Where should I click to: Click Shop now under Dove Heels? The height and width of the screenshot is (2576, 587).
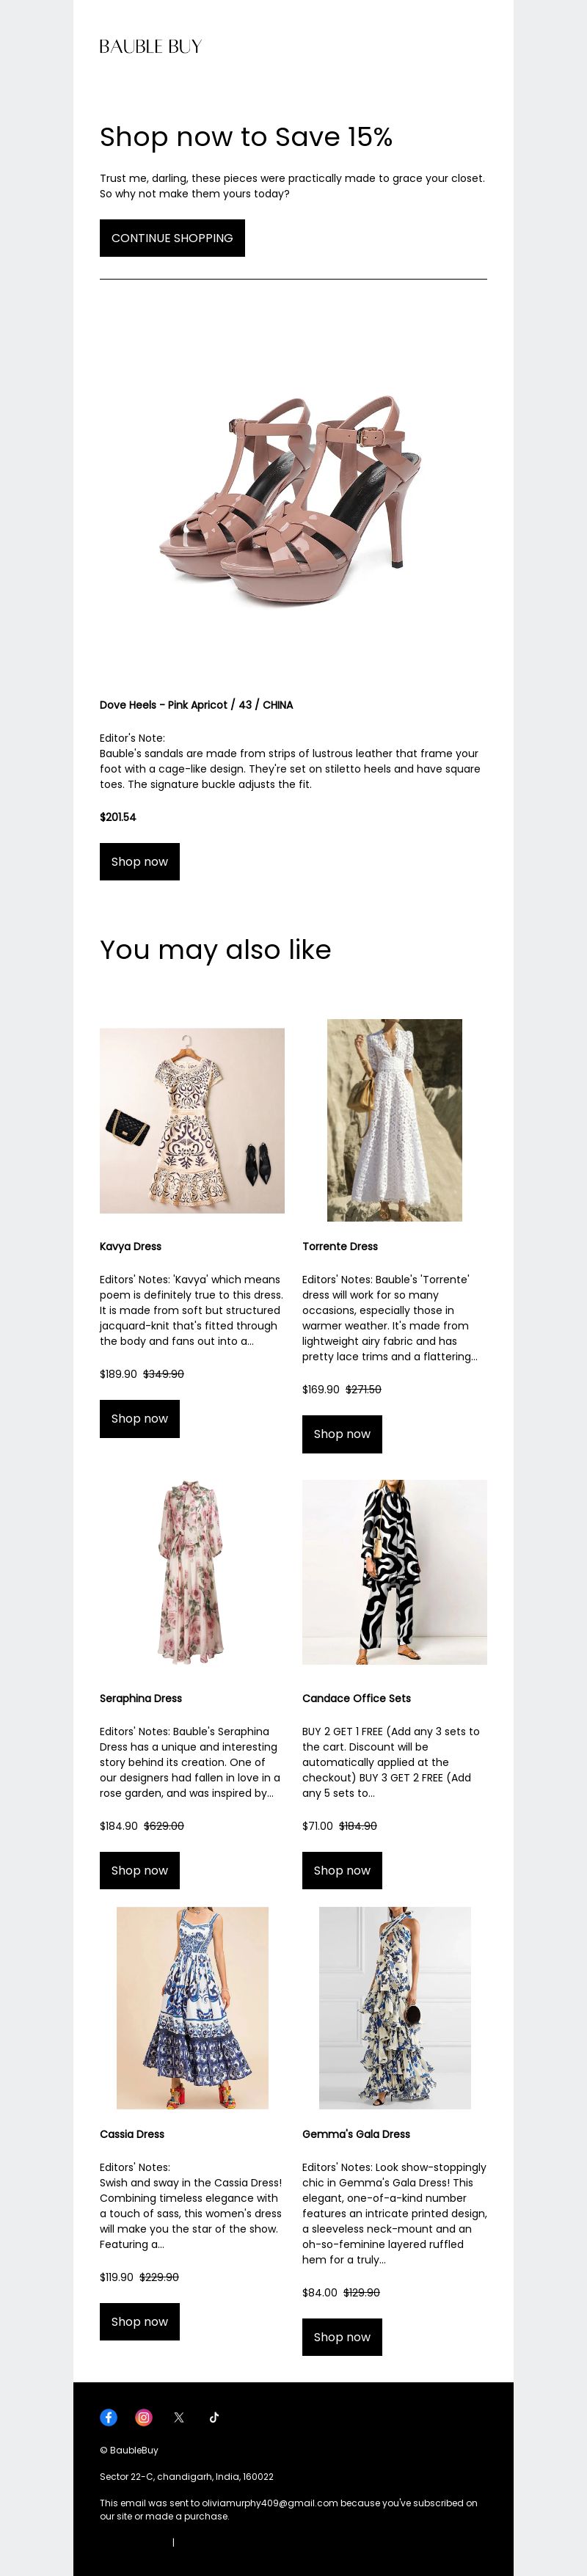coord(140,862)
